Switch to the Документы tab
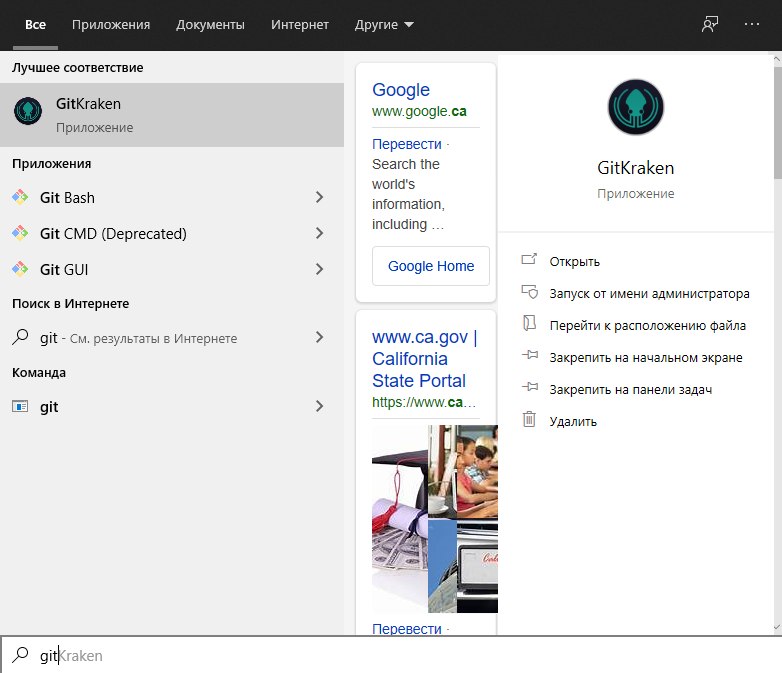This screenshot has height=673, width=782. [210, 25]
